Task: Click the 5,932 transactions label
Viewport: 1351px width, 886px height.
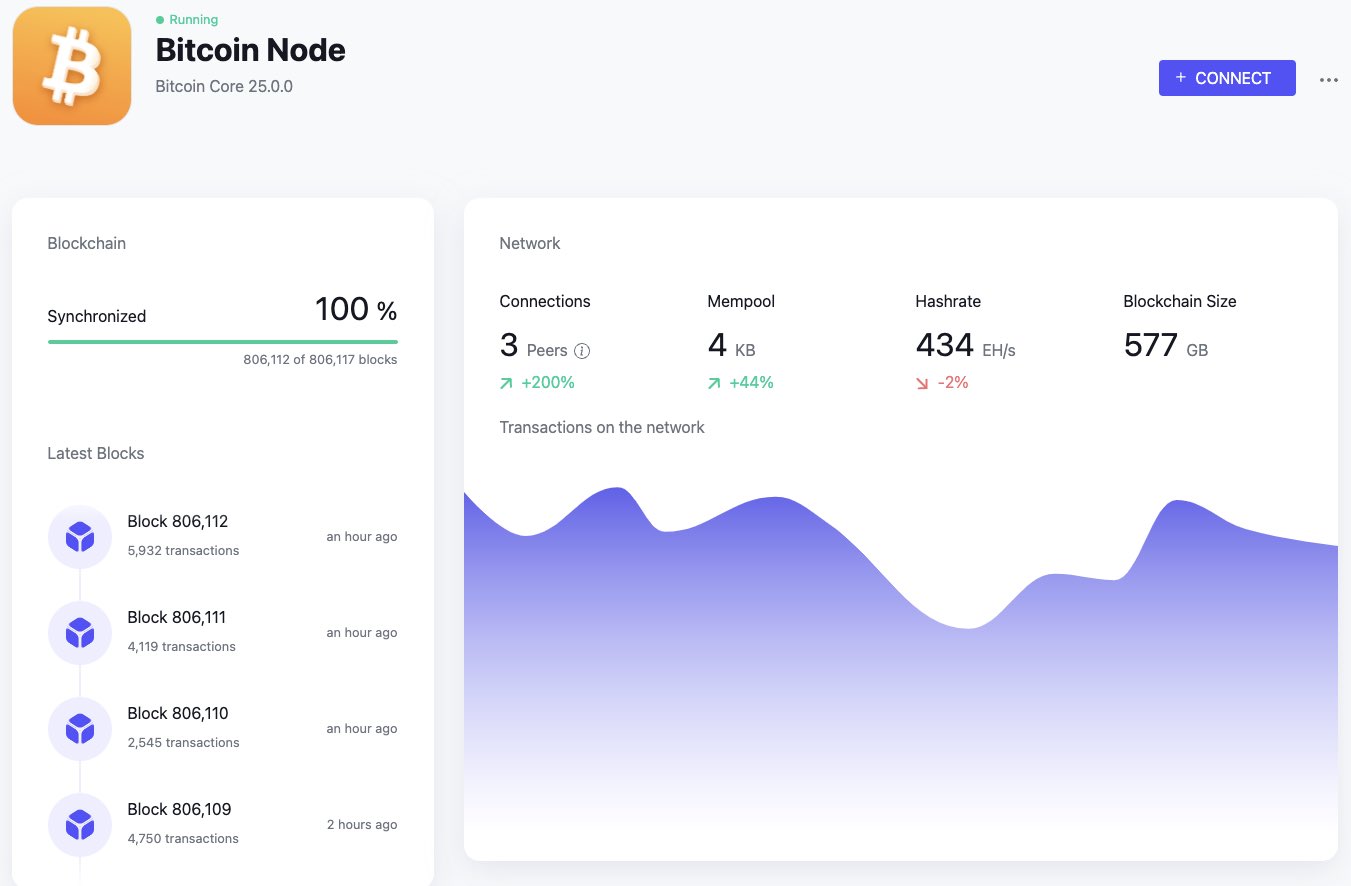Action: pos(183,550)
